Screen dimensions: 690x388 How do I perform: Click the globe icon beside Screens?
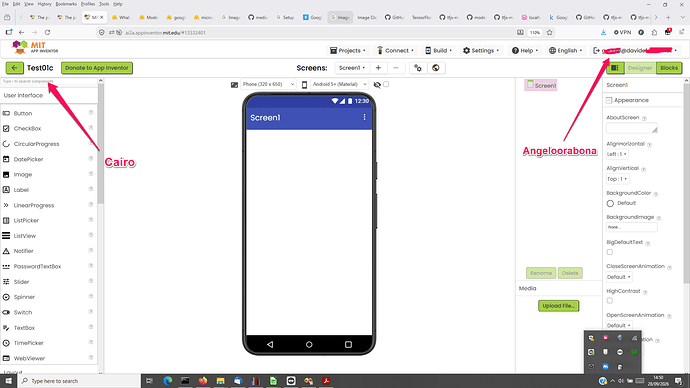coord(436,68)
